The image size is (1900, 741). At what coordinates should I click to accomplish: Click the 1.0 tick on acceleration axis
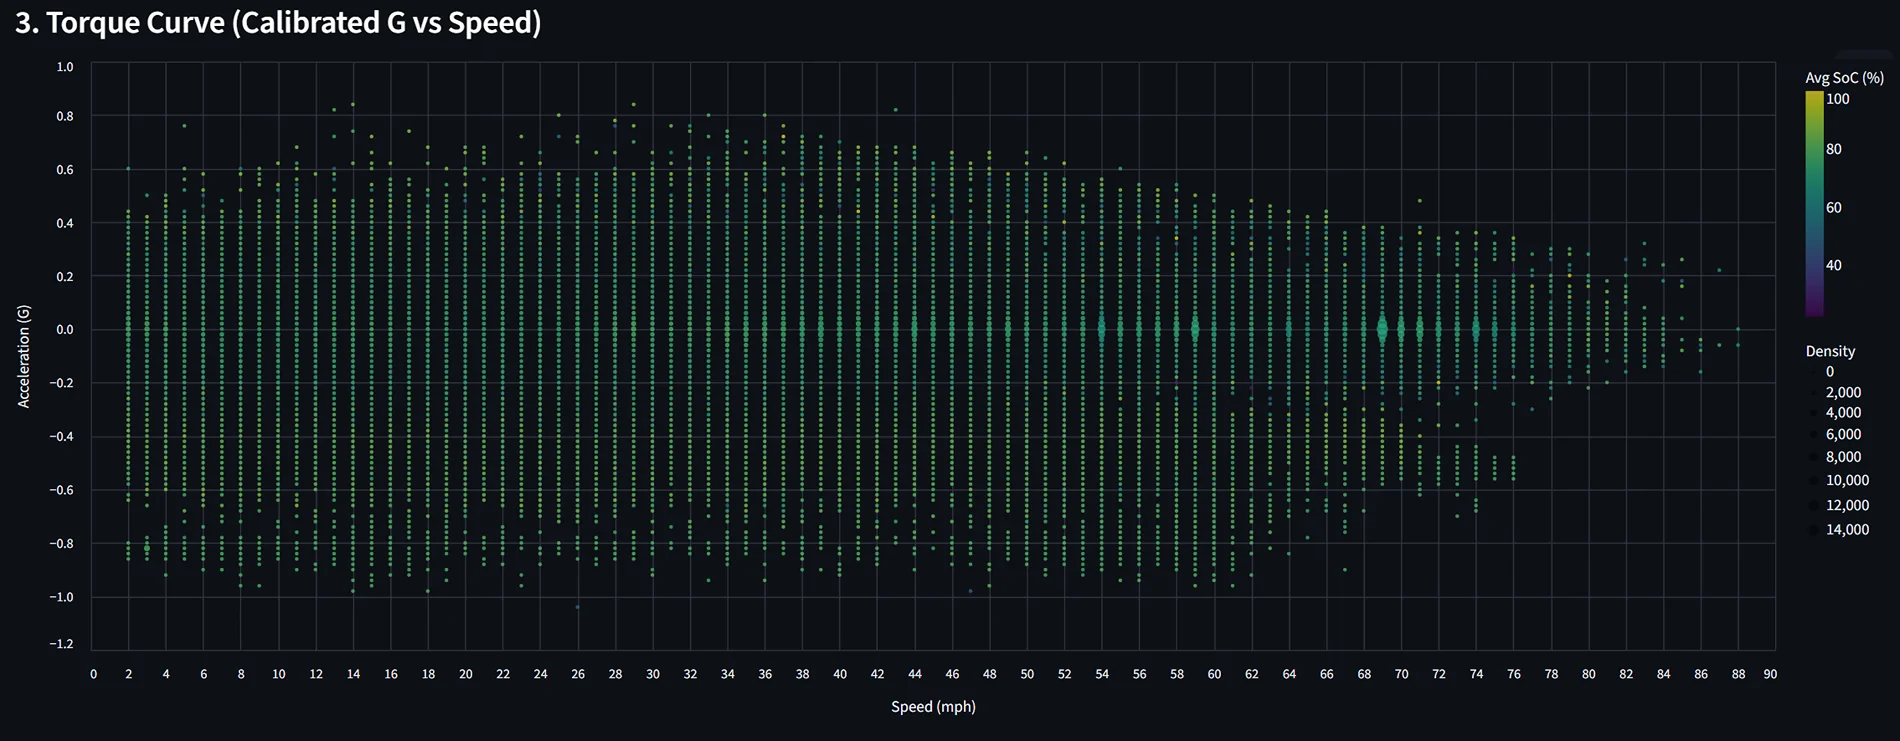(x=65, y=67)
